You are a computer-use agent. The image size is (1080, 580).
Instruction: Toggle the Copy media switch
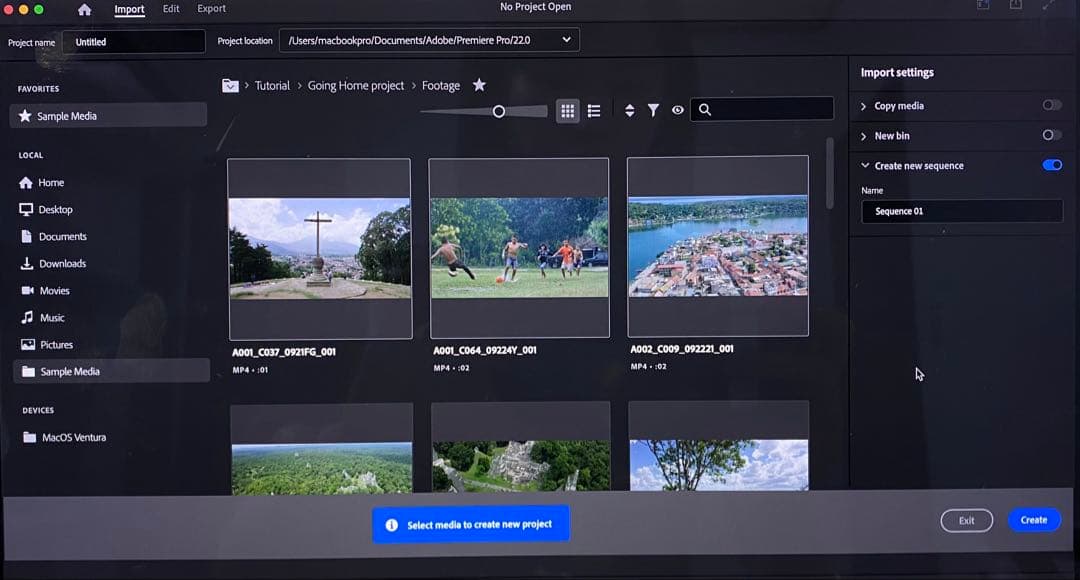tap(1051, 105)
